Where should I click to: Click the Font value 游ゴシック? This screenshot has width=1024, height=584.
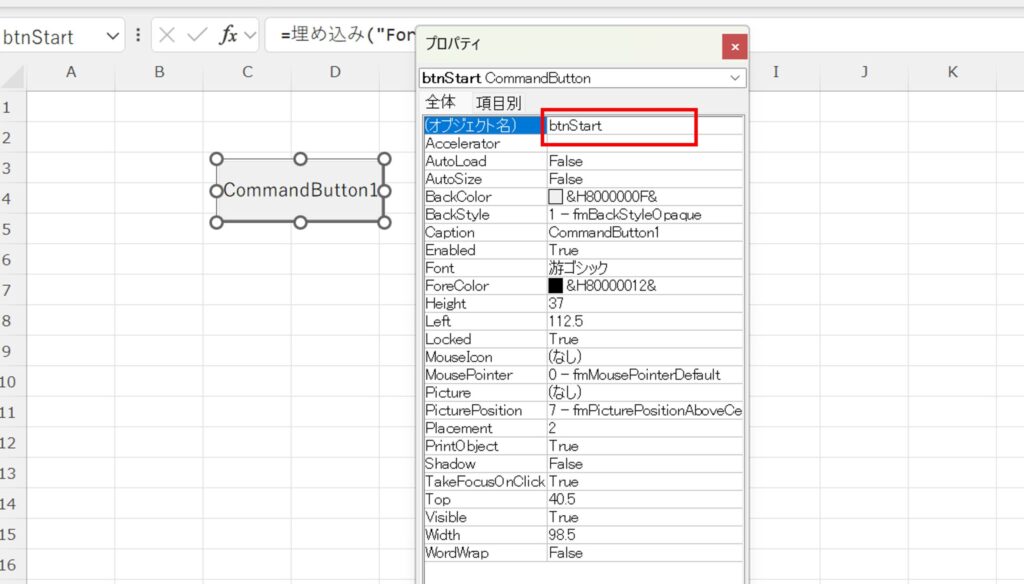(578, 268)
